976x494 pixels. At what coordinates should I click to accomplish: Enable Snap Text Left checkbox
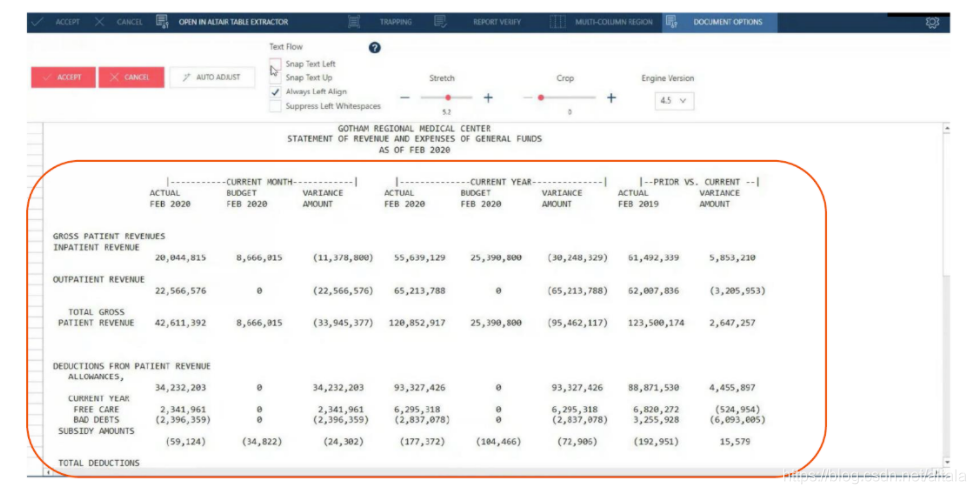click(x=275, y=64)
